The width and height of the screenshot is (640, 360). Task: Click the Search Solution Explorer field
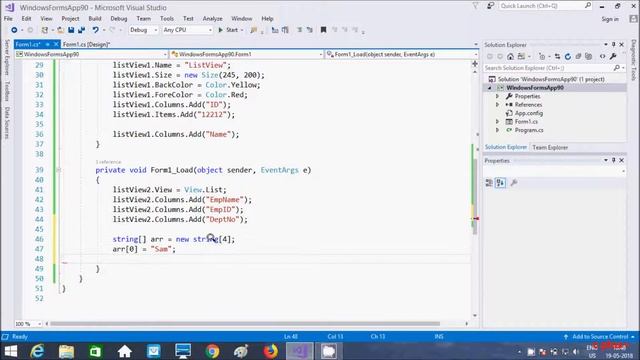554,68
